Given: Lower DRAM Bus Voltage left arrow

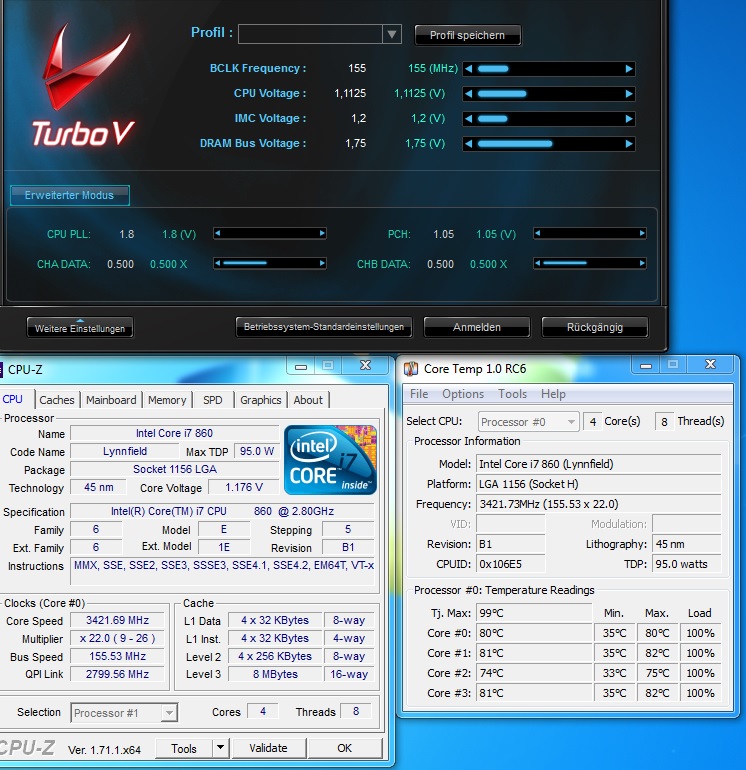Looking at the screenshot, I should [x=469, y=144].
